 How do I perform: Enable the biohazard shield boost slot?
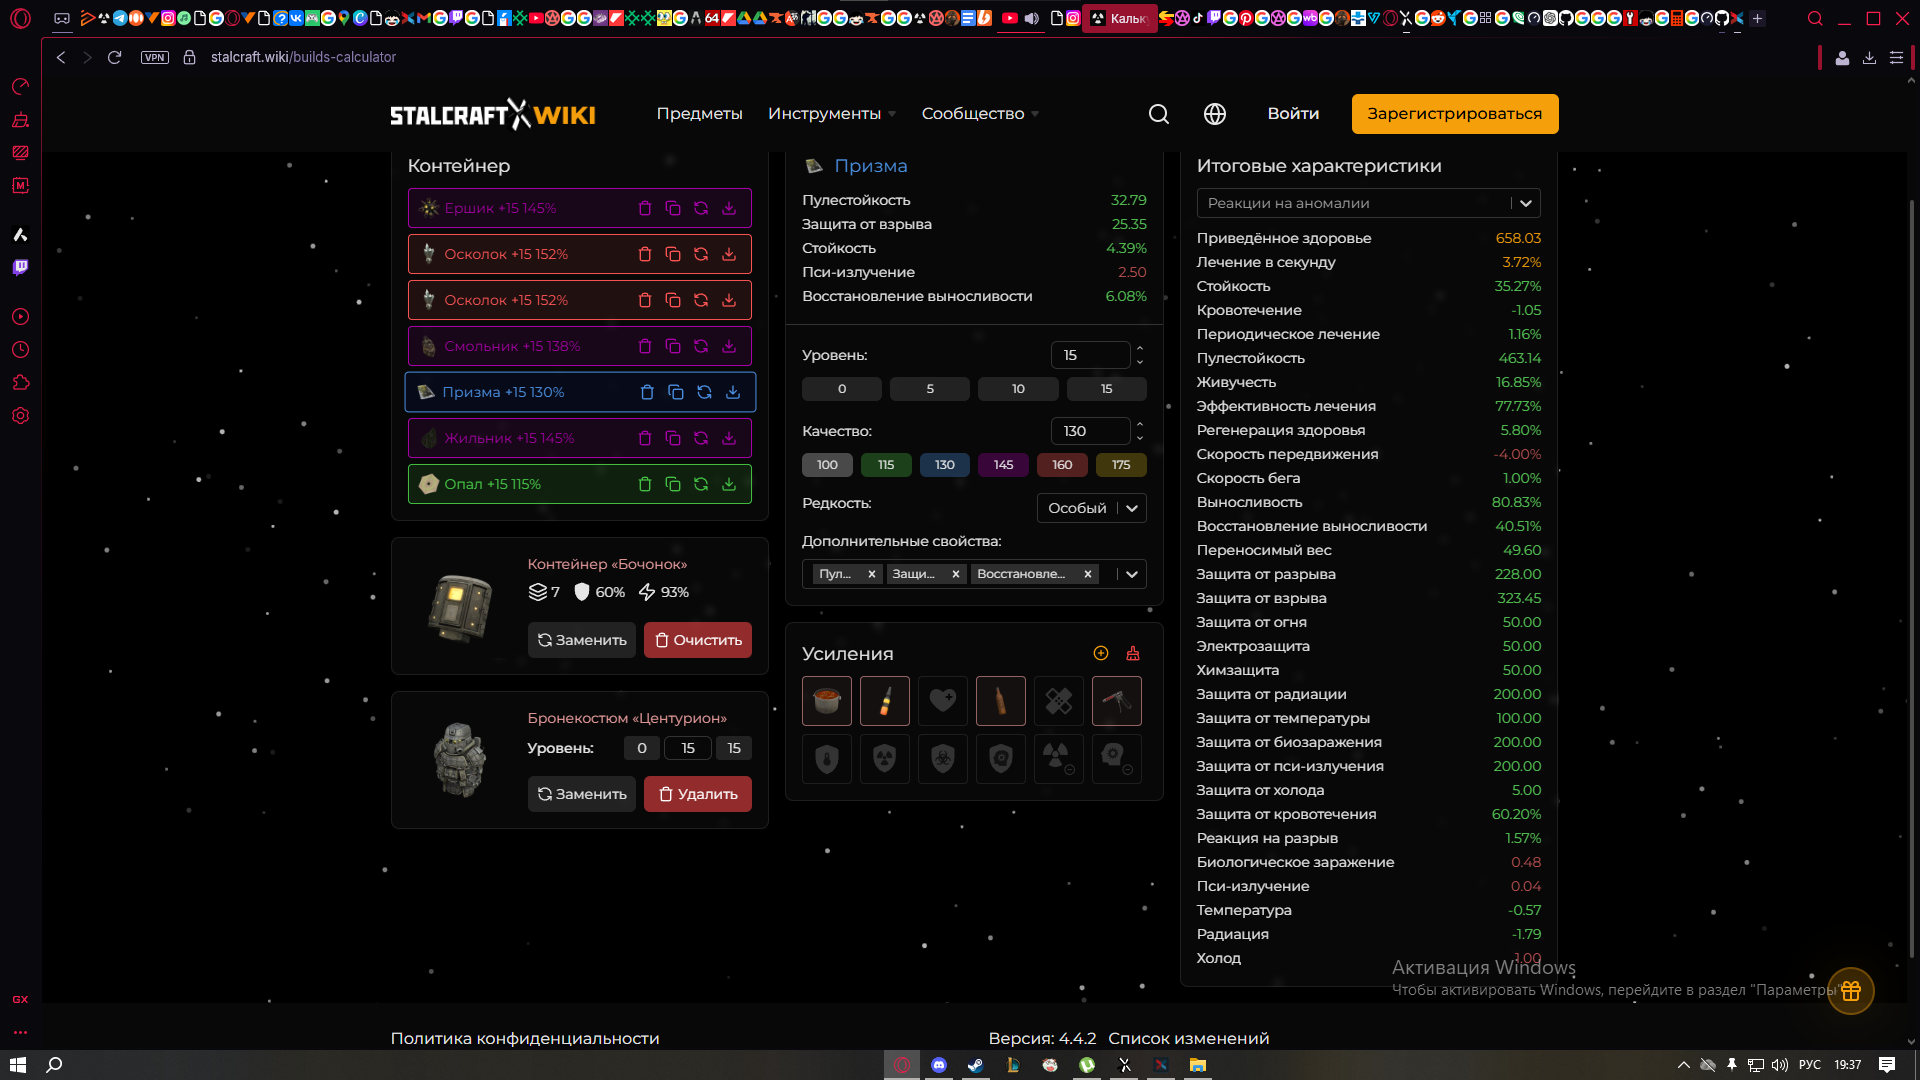point(943,759)
